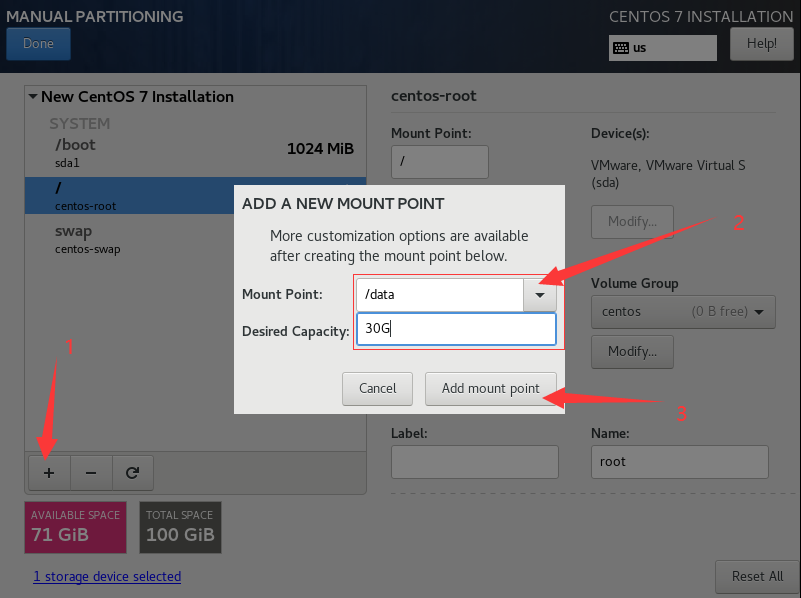Click the centos-root heading text
The height and width of the screenshot is (598, 801).
(x=434, y=96)
